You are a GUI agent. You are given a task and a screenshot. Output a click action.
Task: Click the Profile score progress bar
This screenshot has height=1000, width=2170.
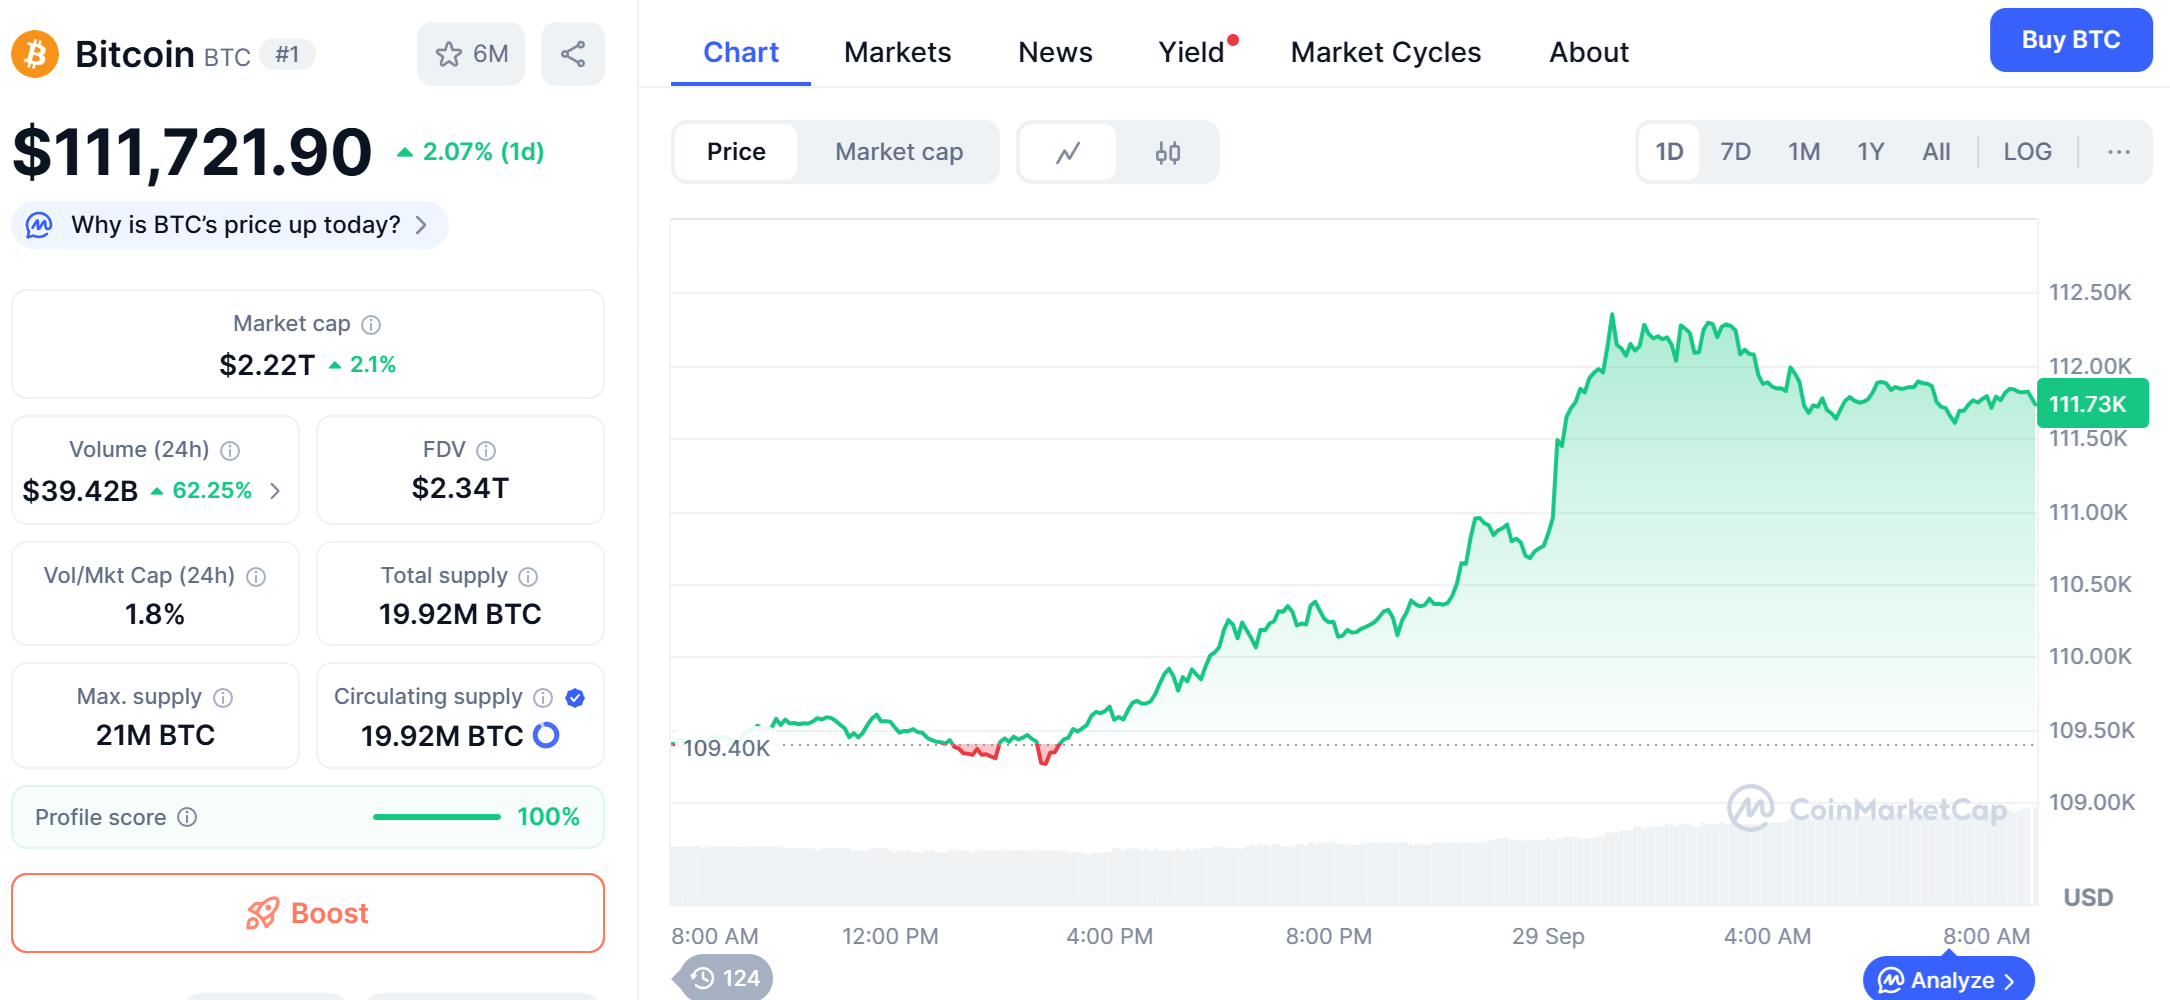(436, 817)
